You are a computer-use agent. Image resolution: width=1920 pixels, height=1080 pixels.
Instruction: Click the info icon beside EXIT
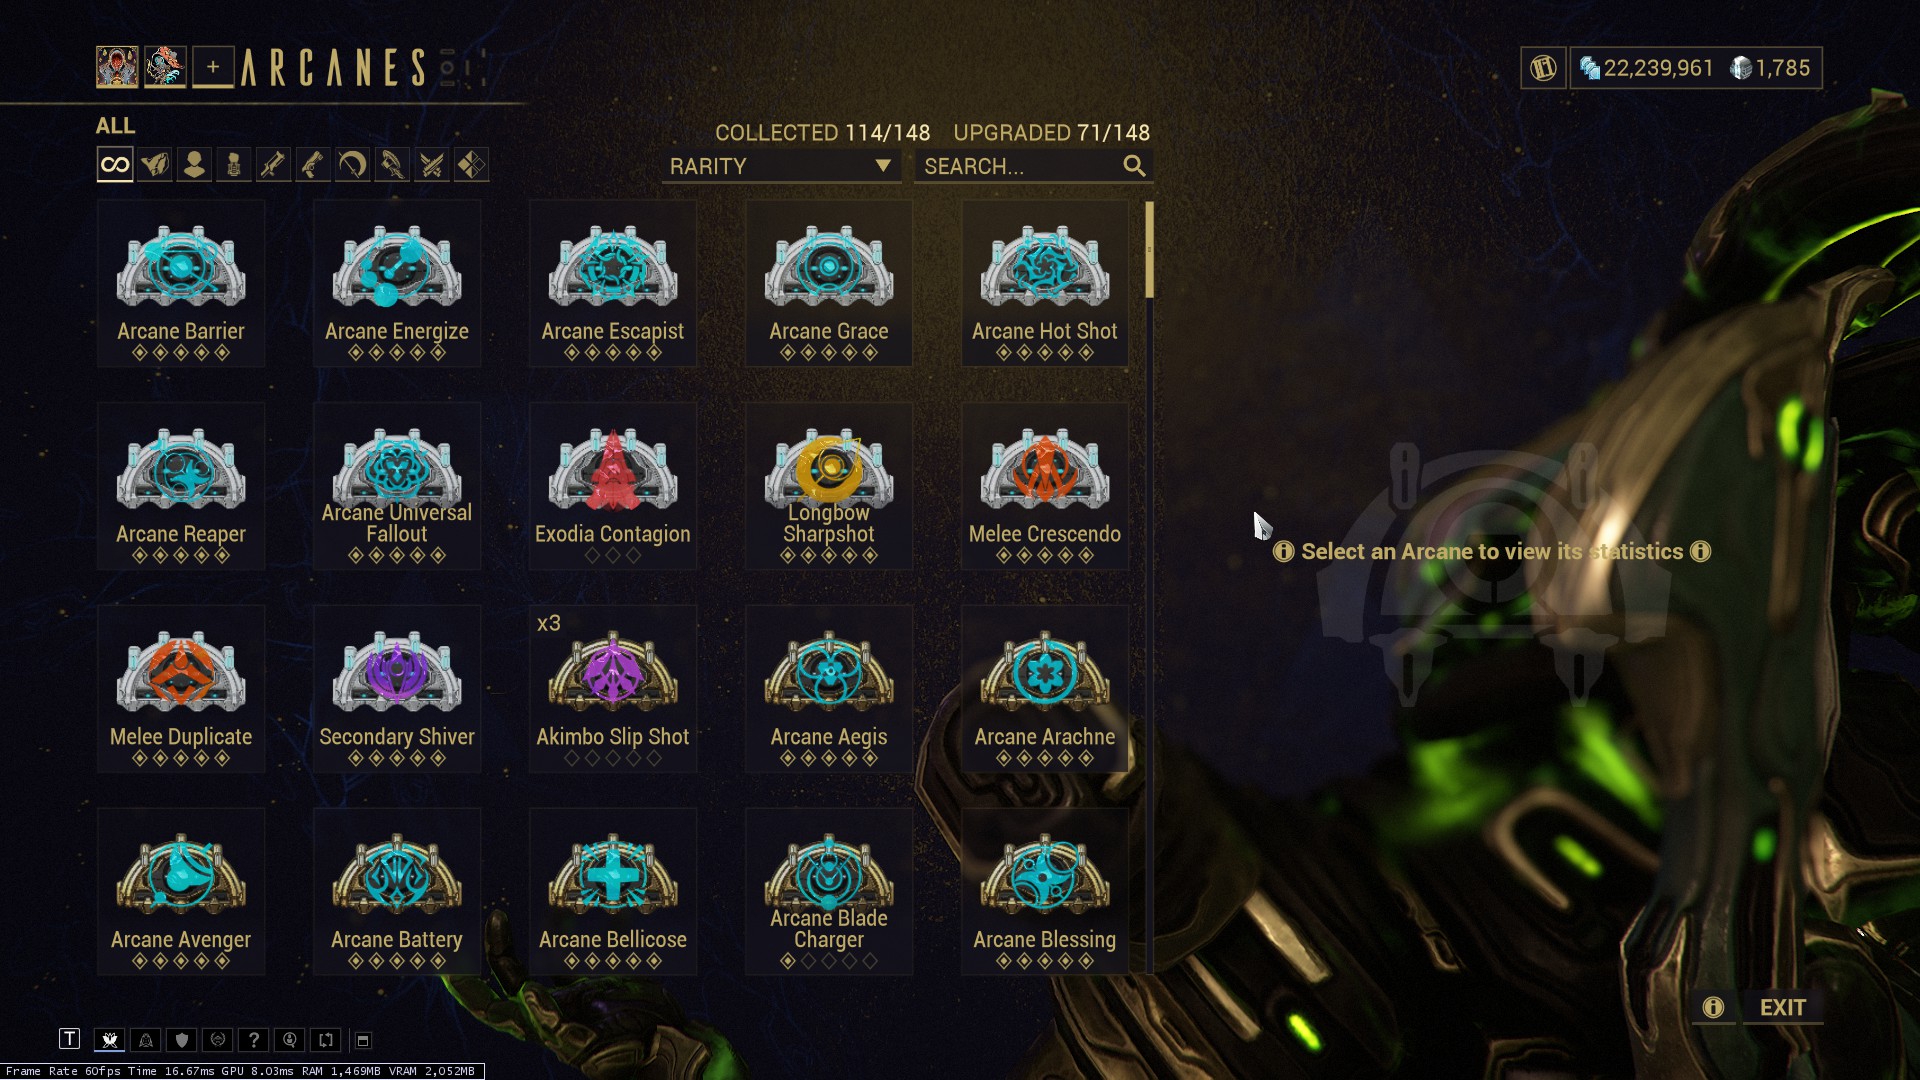[1713, 1007]
